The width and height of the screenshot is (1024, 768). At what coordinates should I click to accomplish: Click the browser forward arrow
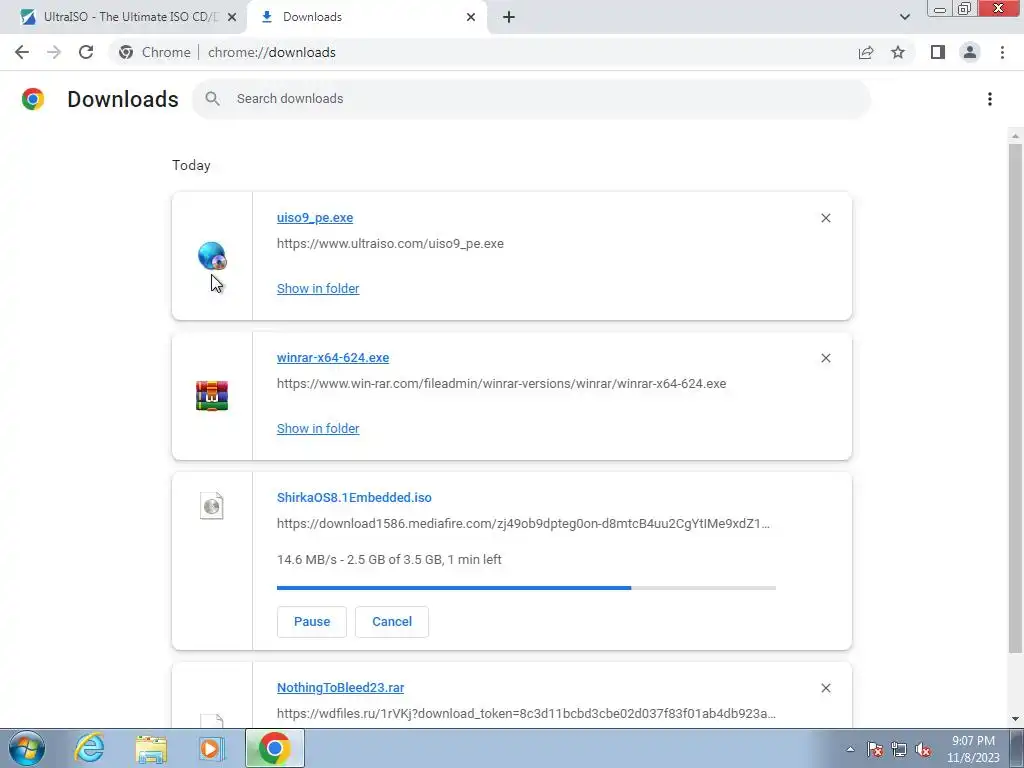point(54,52)
